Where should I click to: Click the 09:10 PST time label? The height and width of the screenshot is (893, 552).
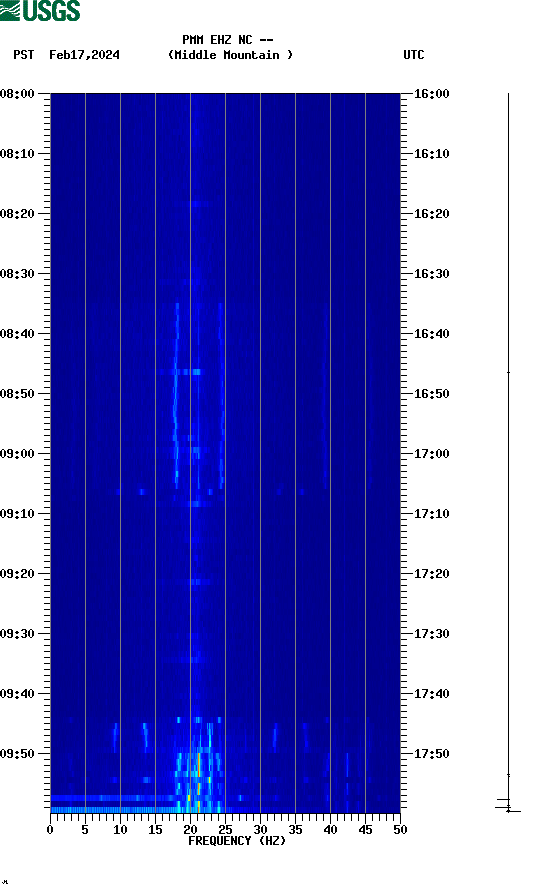tap(17, 514)
